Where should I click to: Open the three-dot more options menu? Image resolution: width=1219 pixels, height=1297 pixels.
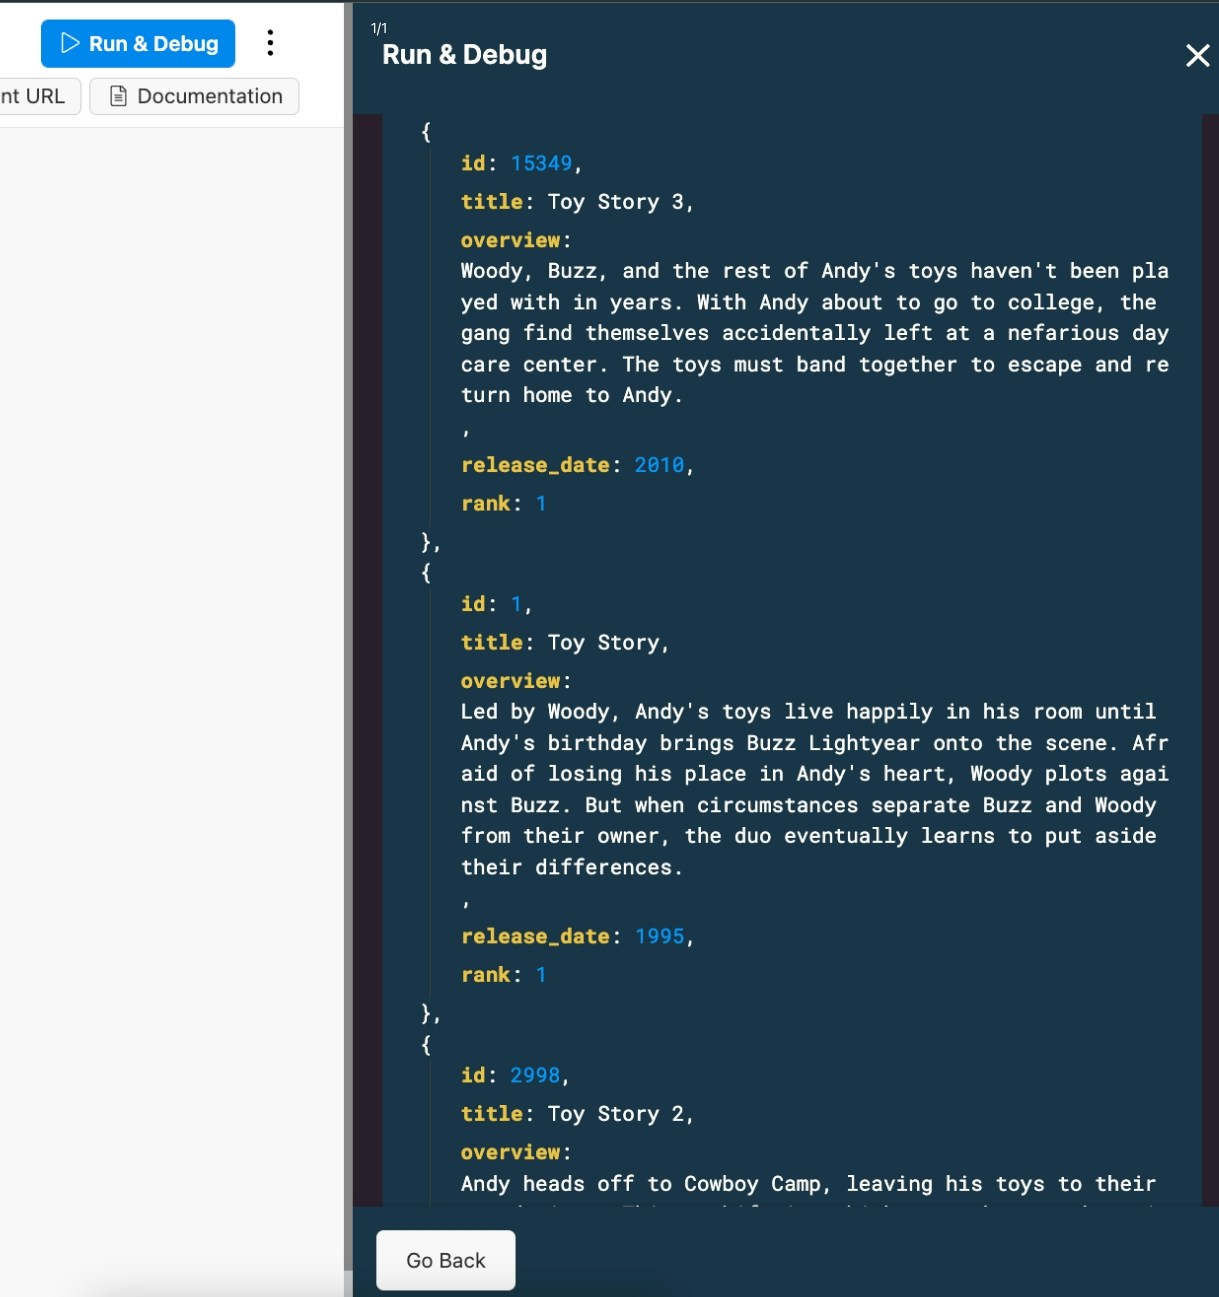click(x=270, y=43)
